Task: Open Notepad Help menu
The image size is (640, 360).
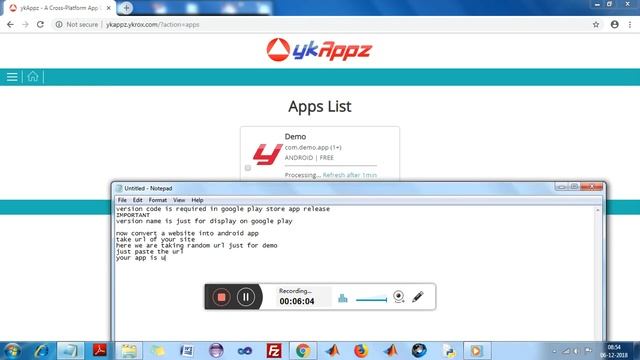Action: point(197,200)
